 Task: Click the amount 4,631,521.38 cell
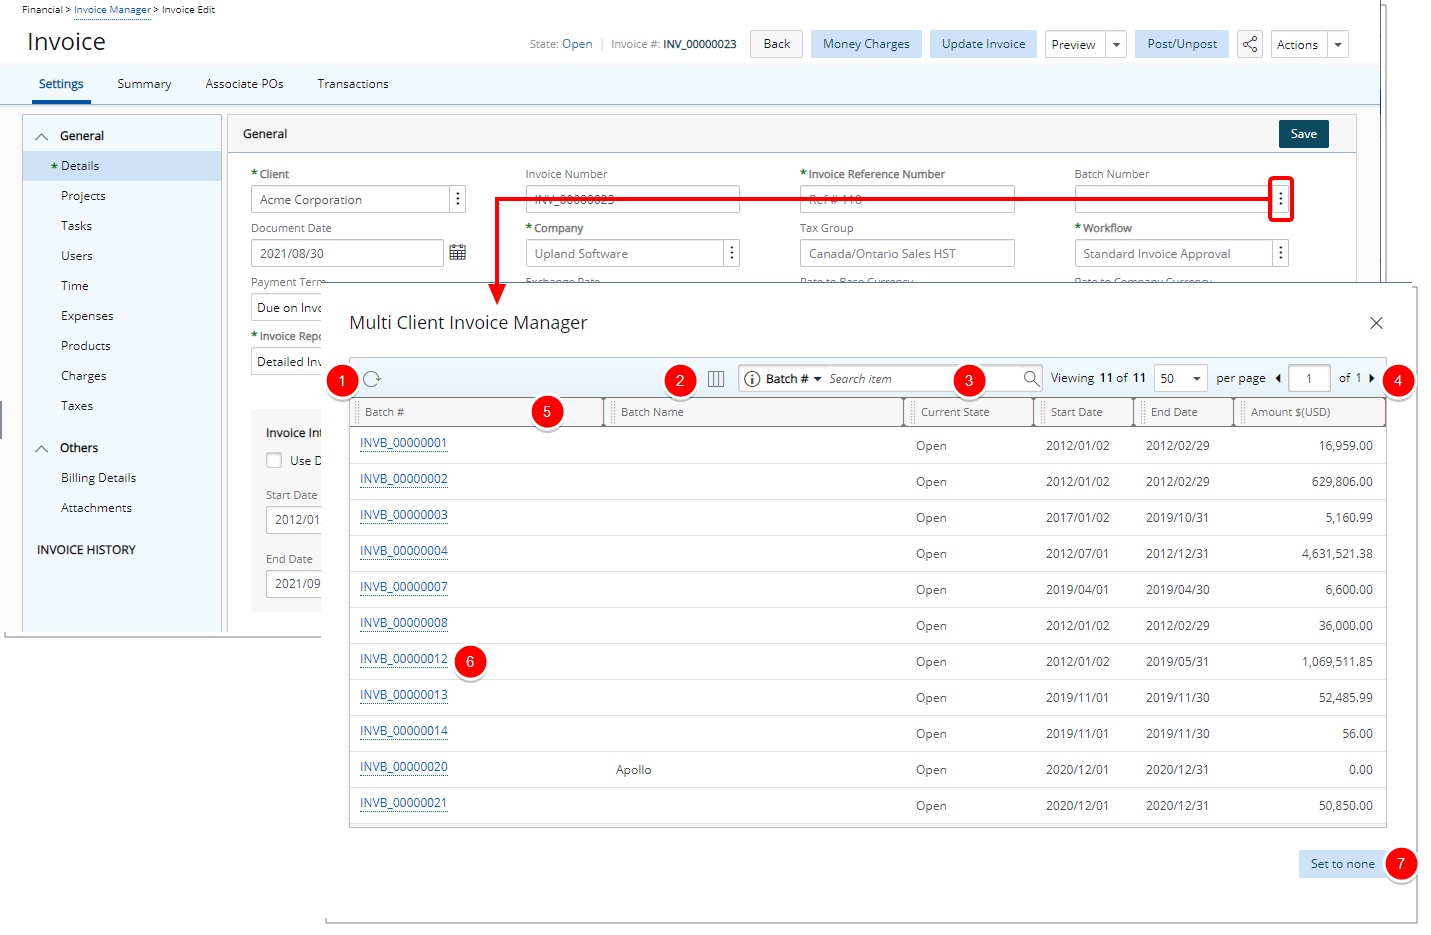(1337, 554)
